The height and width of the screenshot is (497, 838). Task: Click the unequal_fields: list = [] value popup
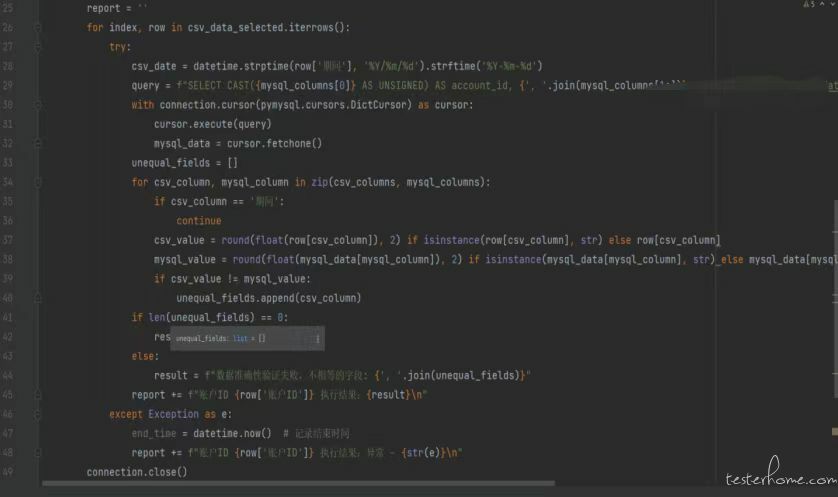[247, 338]
